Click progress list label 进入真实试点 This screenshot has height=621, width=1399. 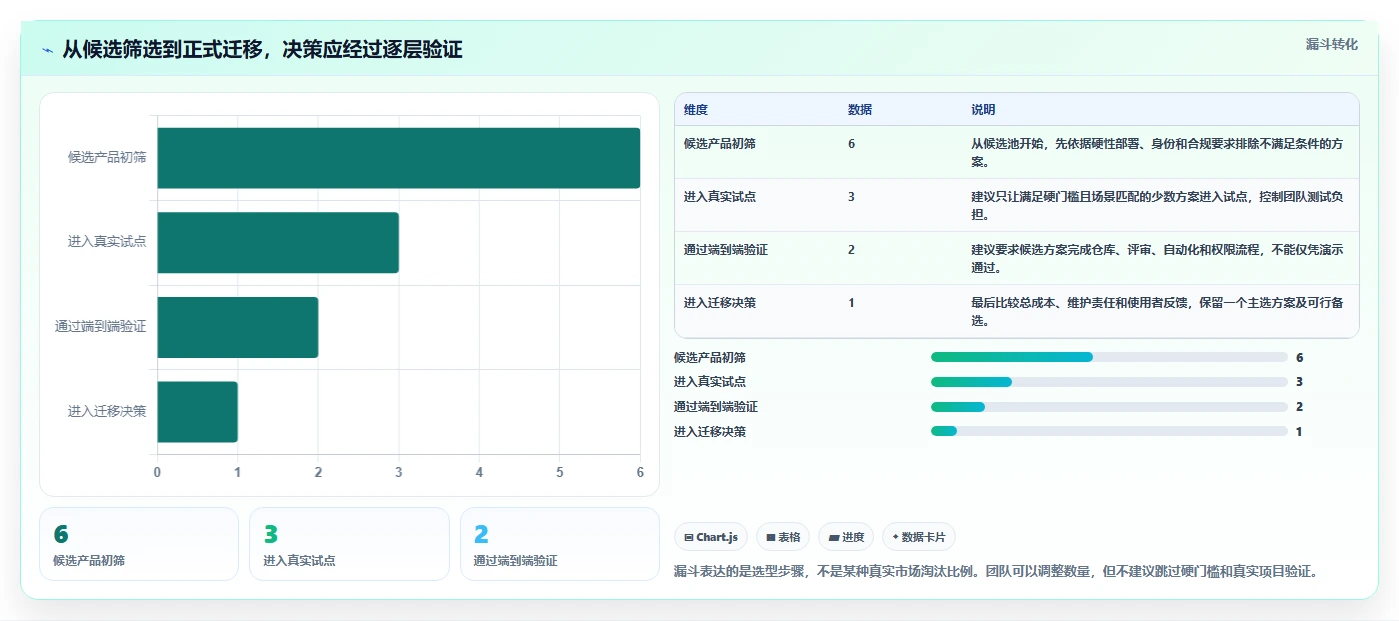[x=710, y=382]
